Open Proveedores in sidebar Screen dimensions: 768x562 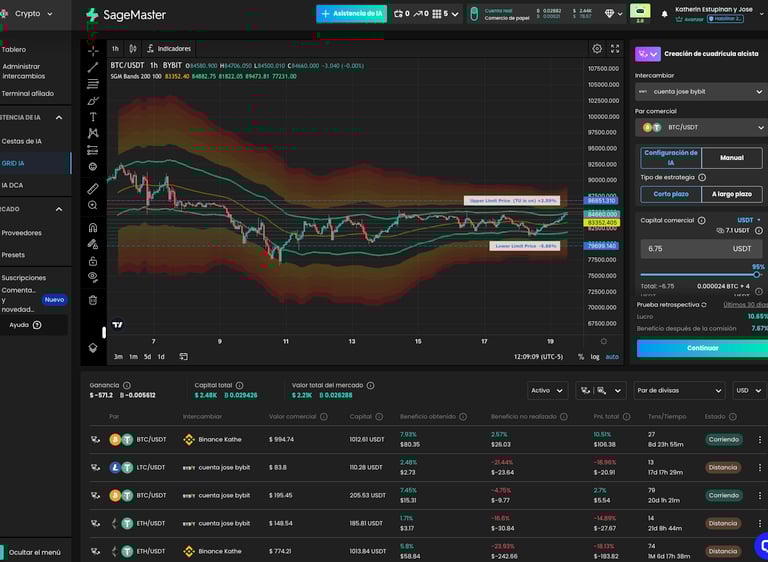point(22,233)
